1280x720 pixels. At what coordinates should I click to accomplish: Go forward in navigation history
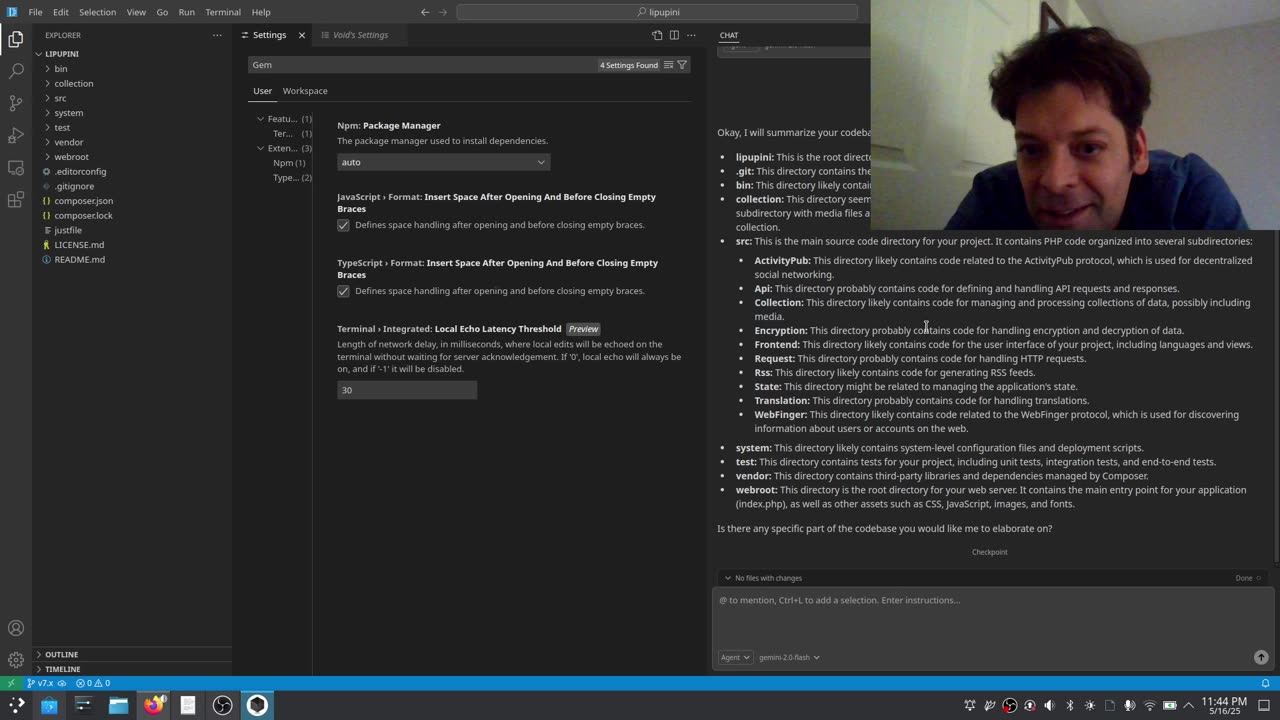pyautogui.click(x=443, y=12)
